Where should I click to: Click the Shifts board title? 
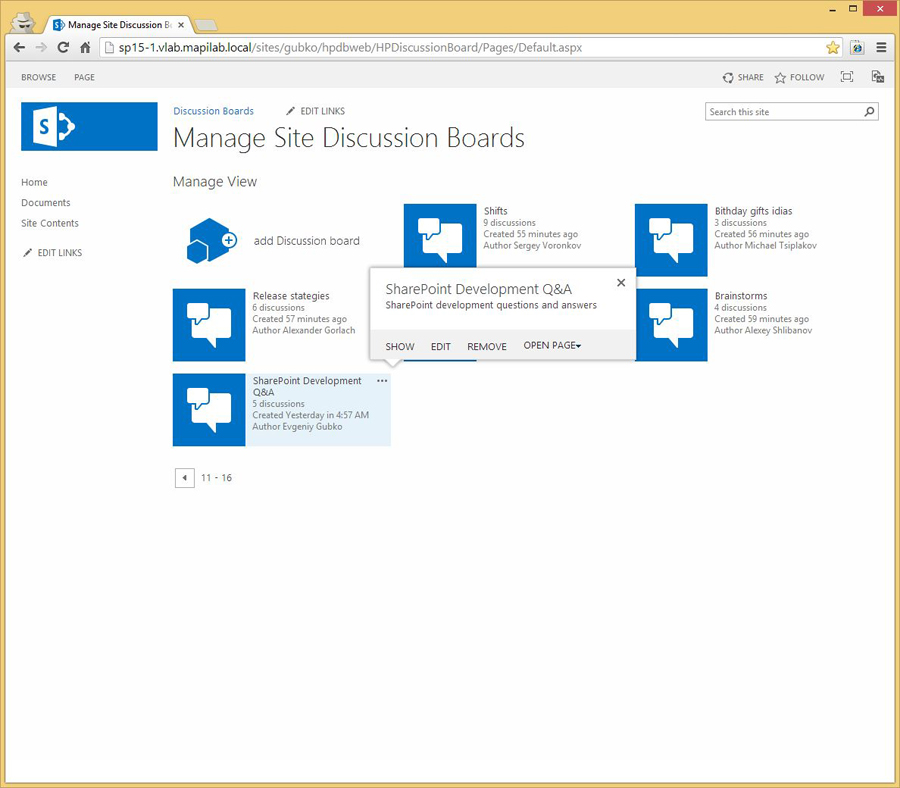[495, 211]
